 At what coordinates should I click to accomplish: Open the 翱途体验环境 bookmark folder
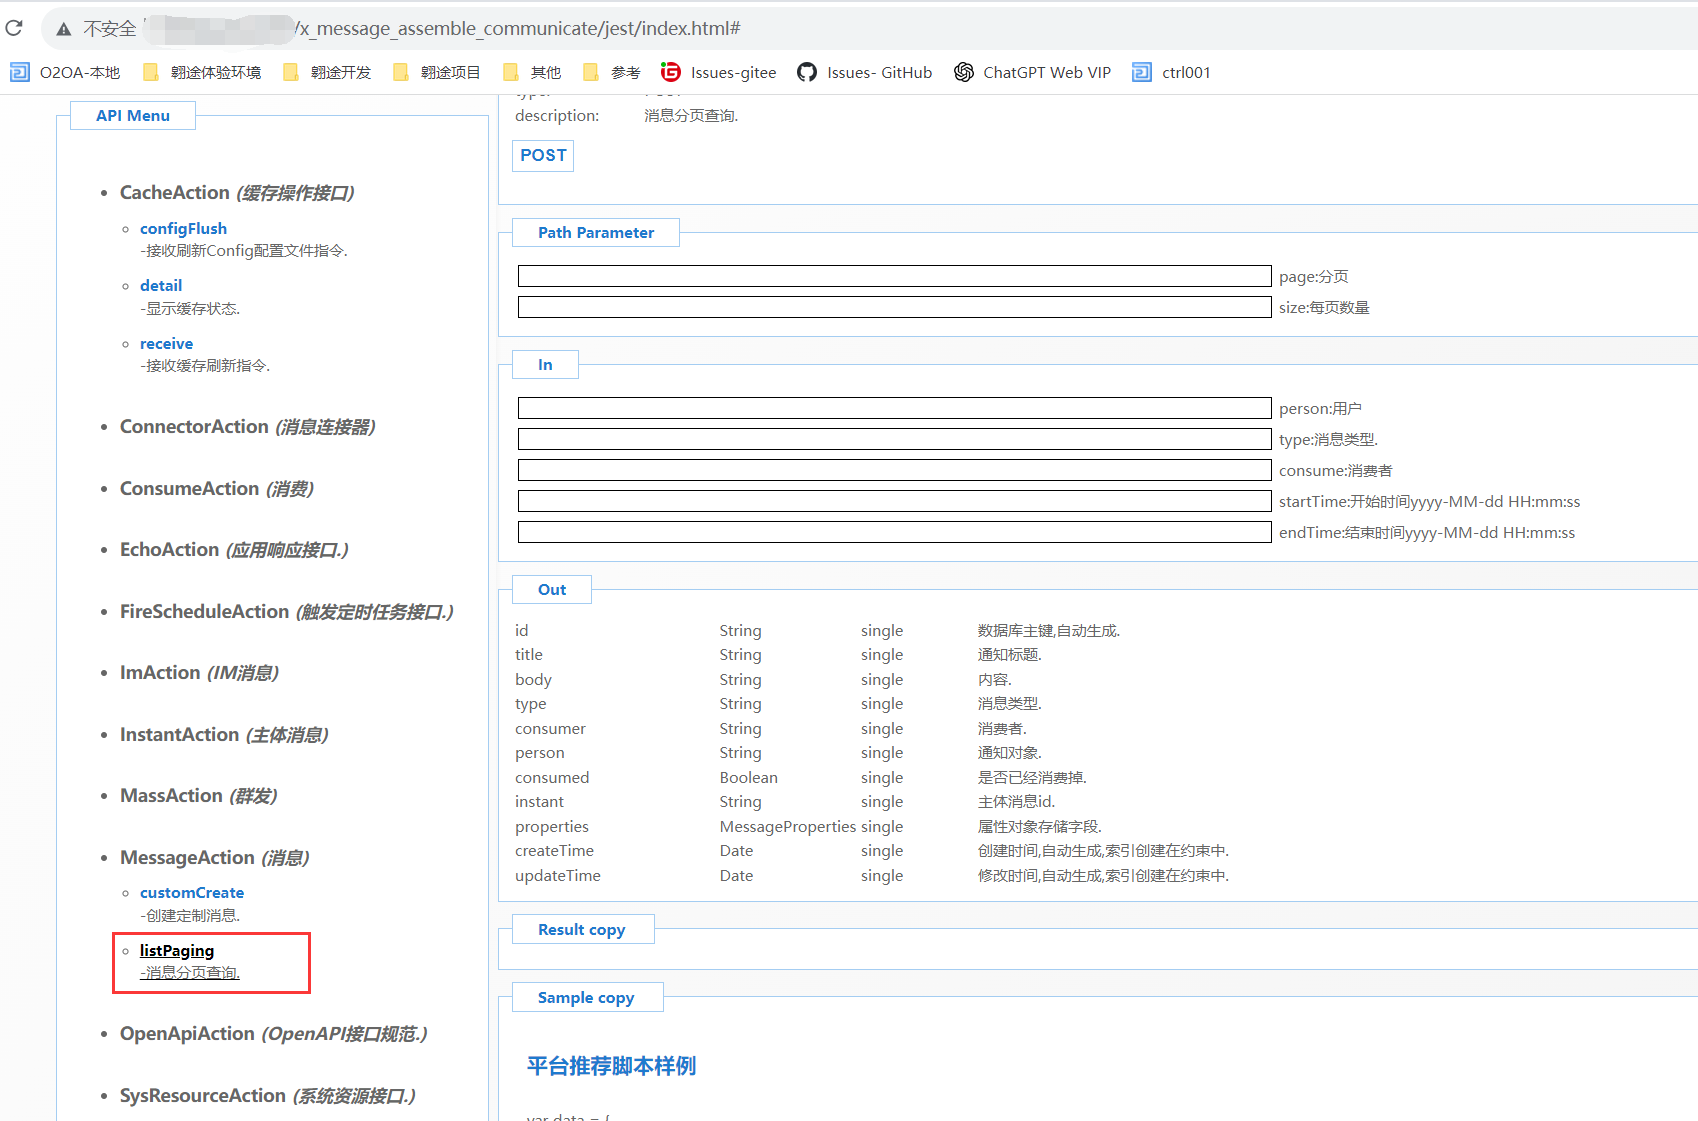tap(203, 72)
